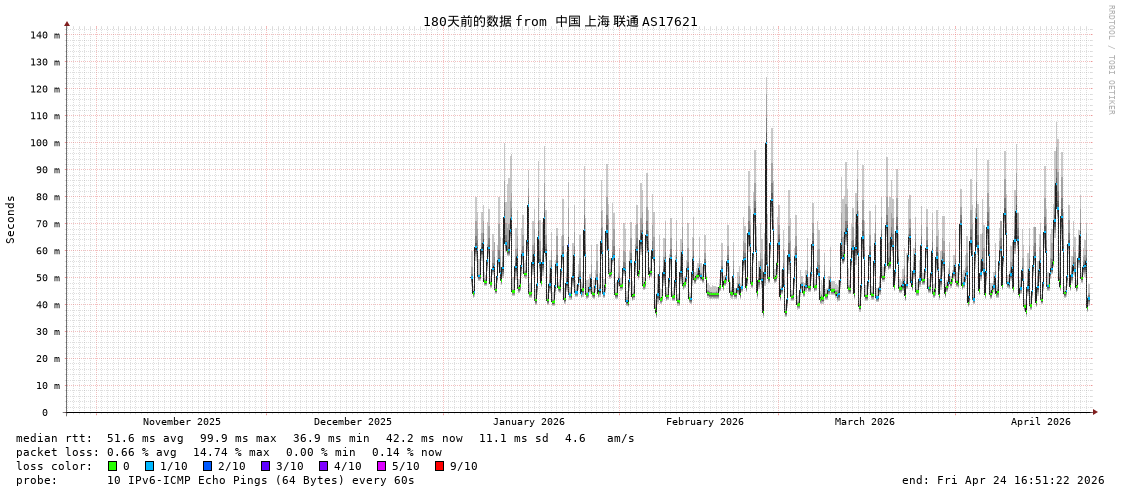Click the March 2026 x-axis label

pos(865,422)
